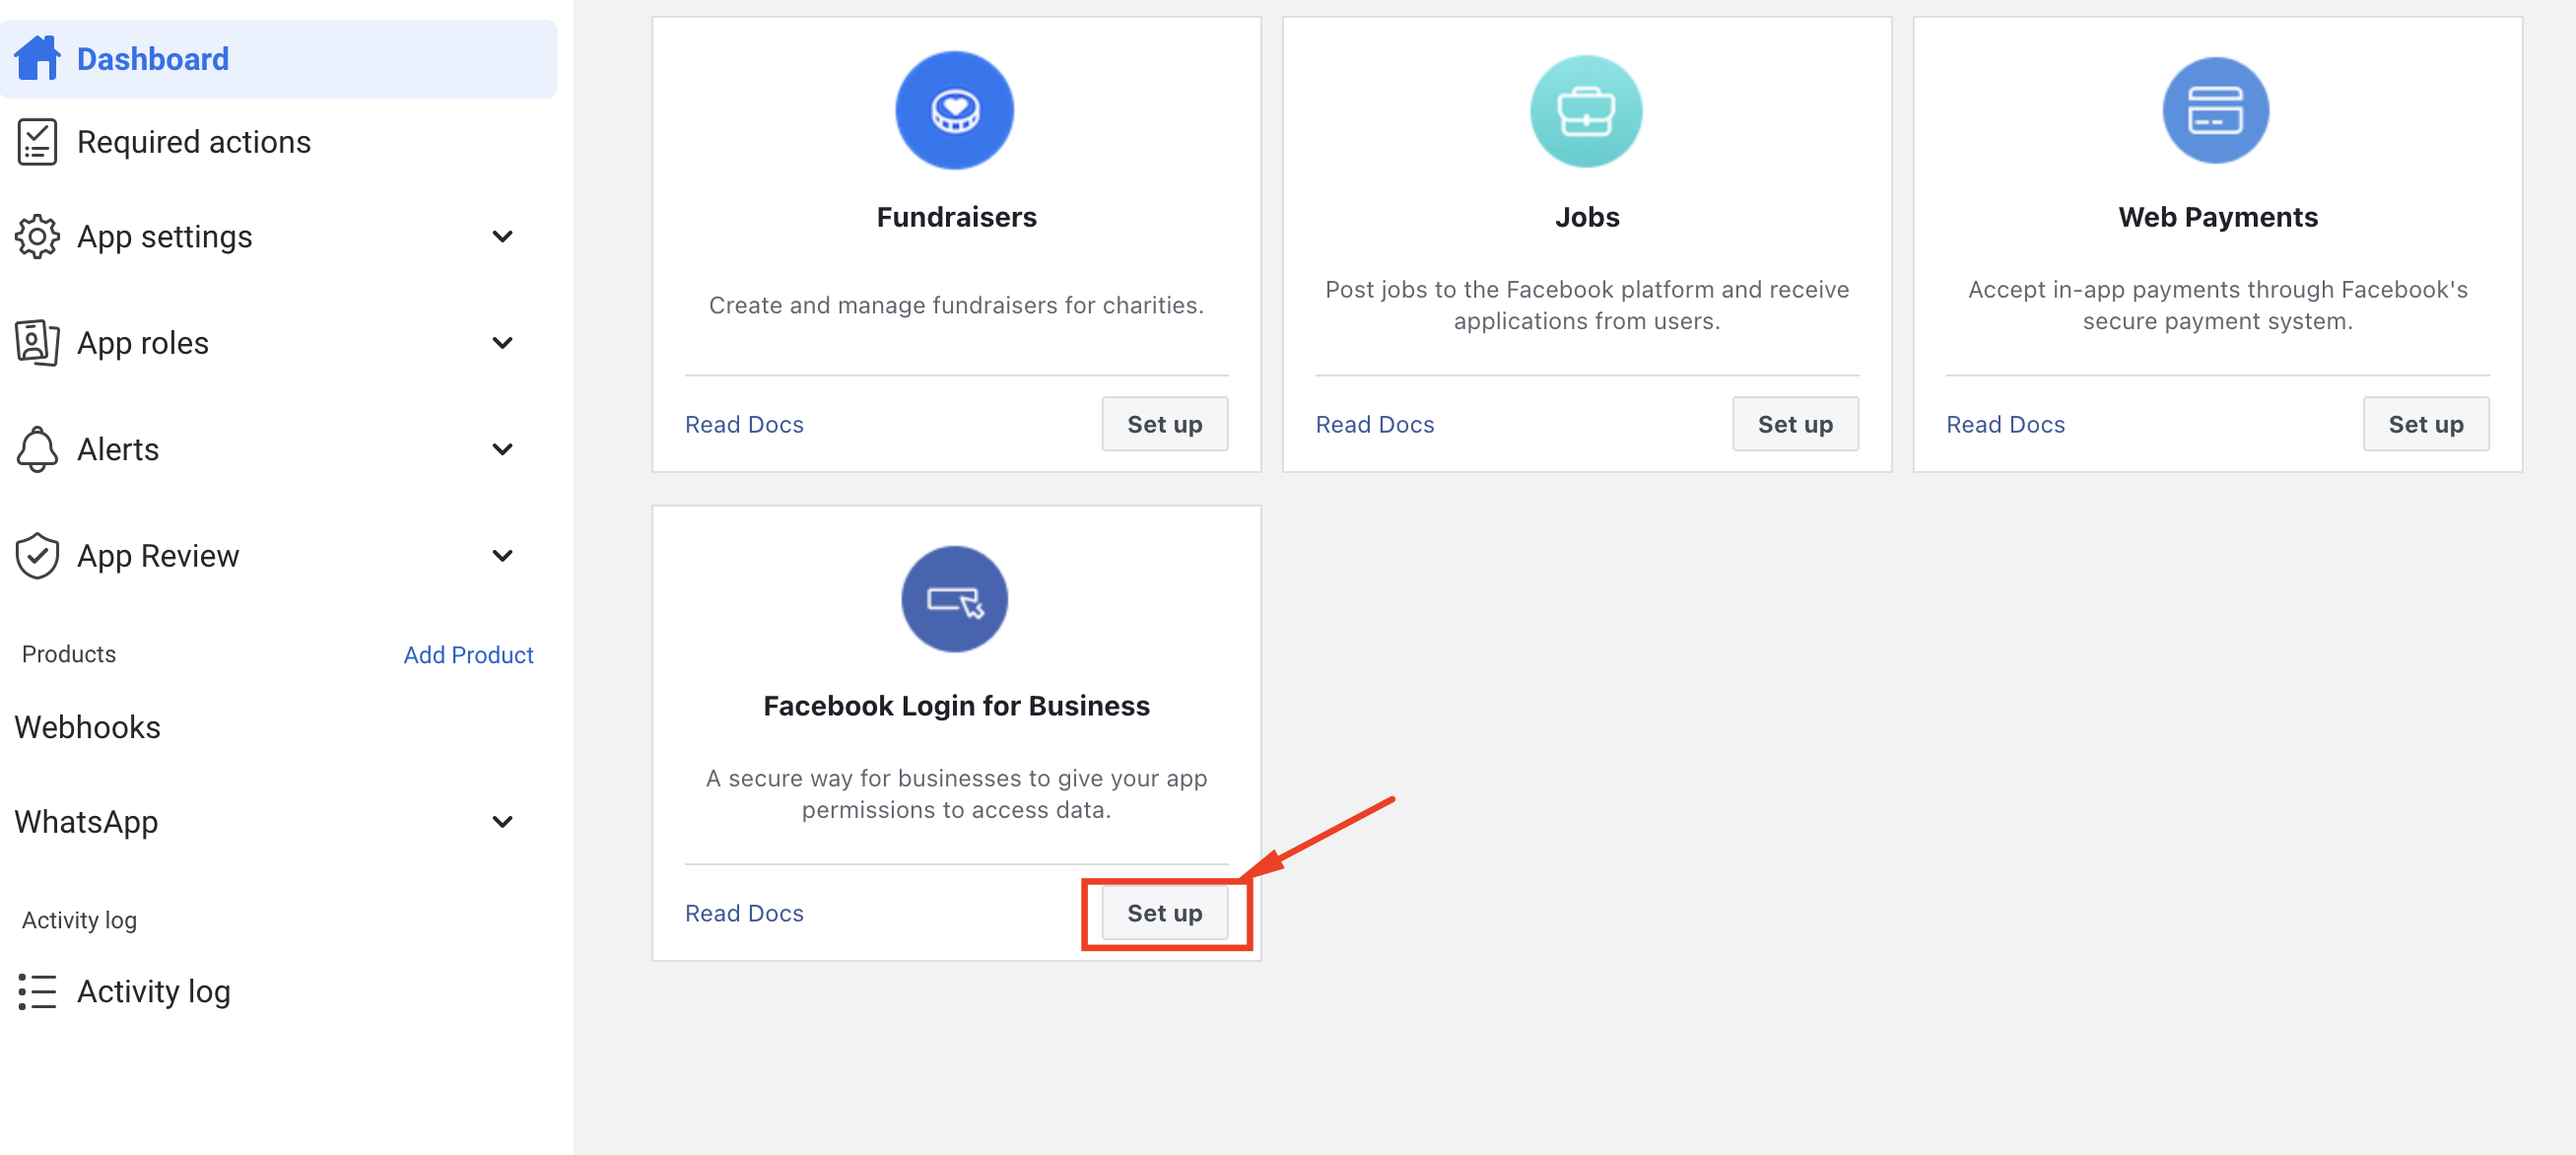Set up Facebook Login for Business

point(1165,913)
